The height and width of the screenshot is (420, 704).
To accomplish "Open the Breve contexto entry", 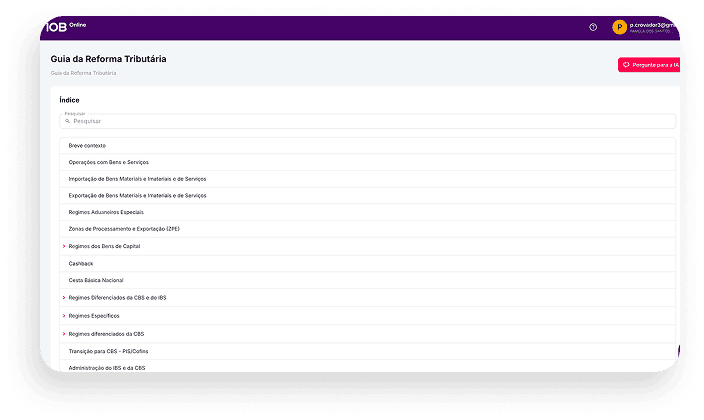I will coord(367,146).
